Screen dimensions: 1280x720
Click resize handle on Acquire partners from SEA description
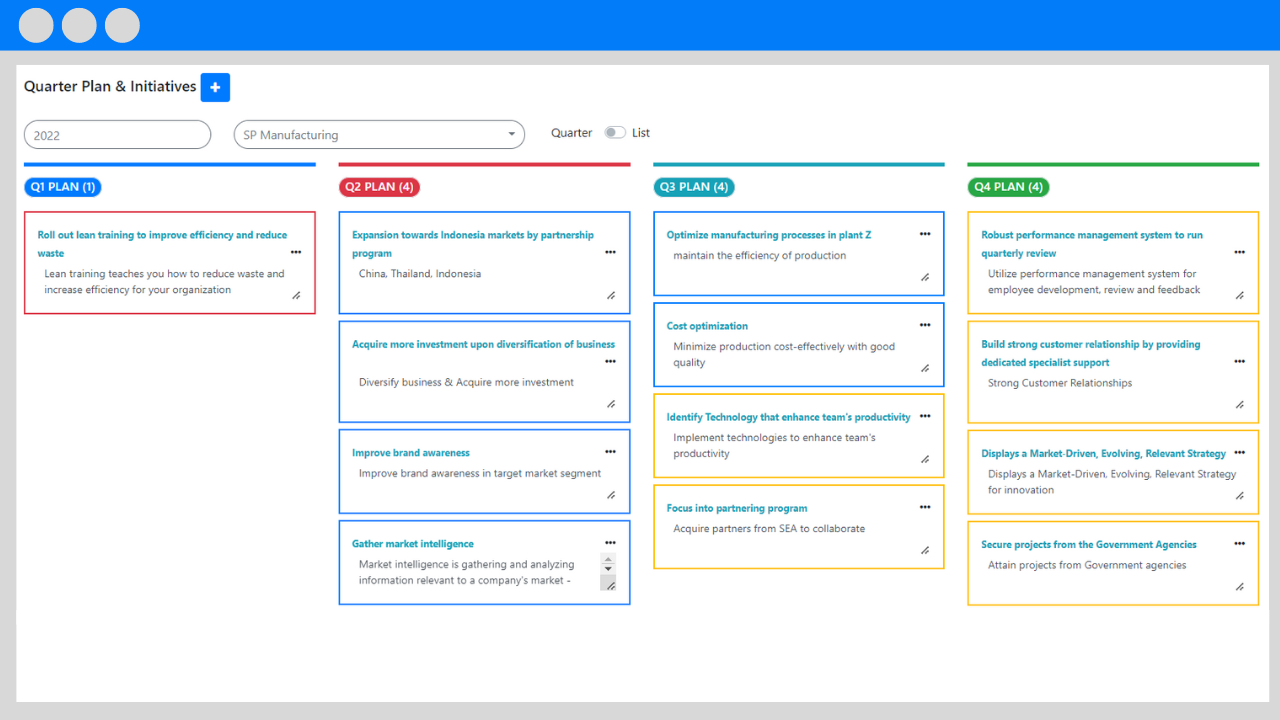(x=925, y=550)
